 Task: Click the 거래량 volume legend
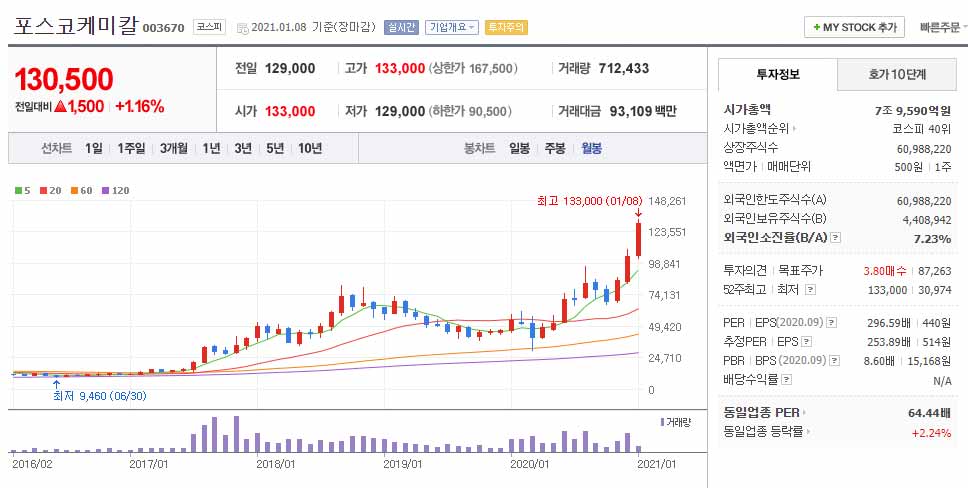[675, 423]
